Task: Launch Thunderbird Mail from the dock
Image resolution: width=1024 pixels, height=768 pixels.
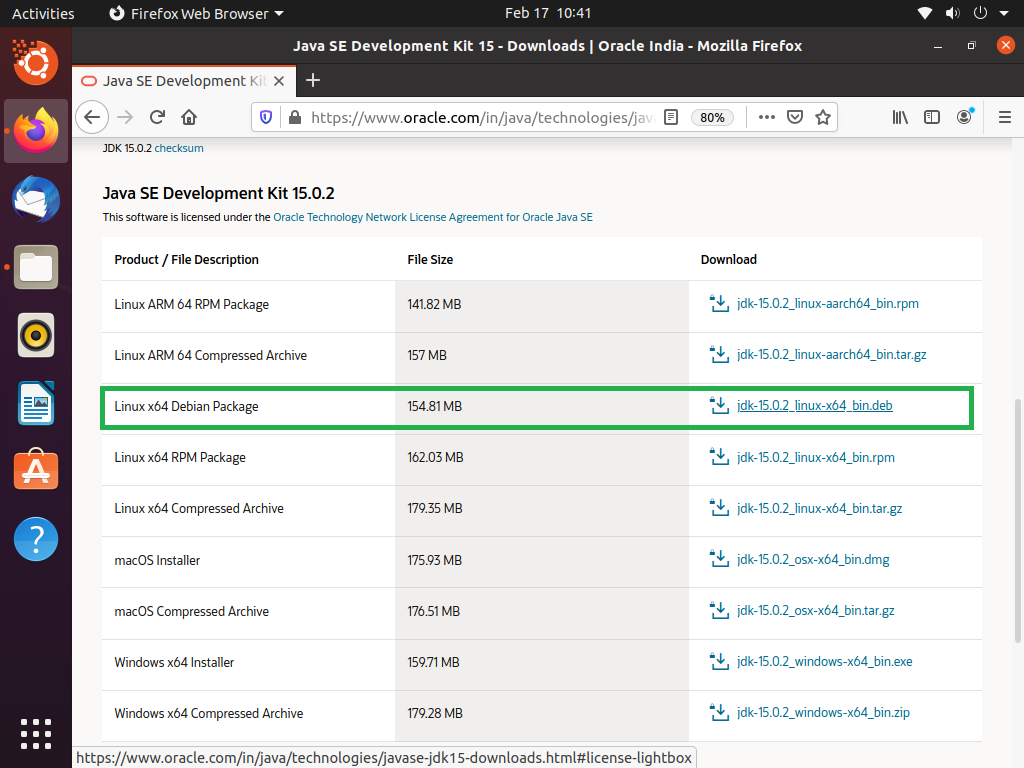Action: click(36, 199)
